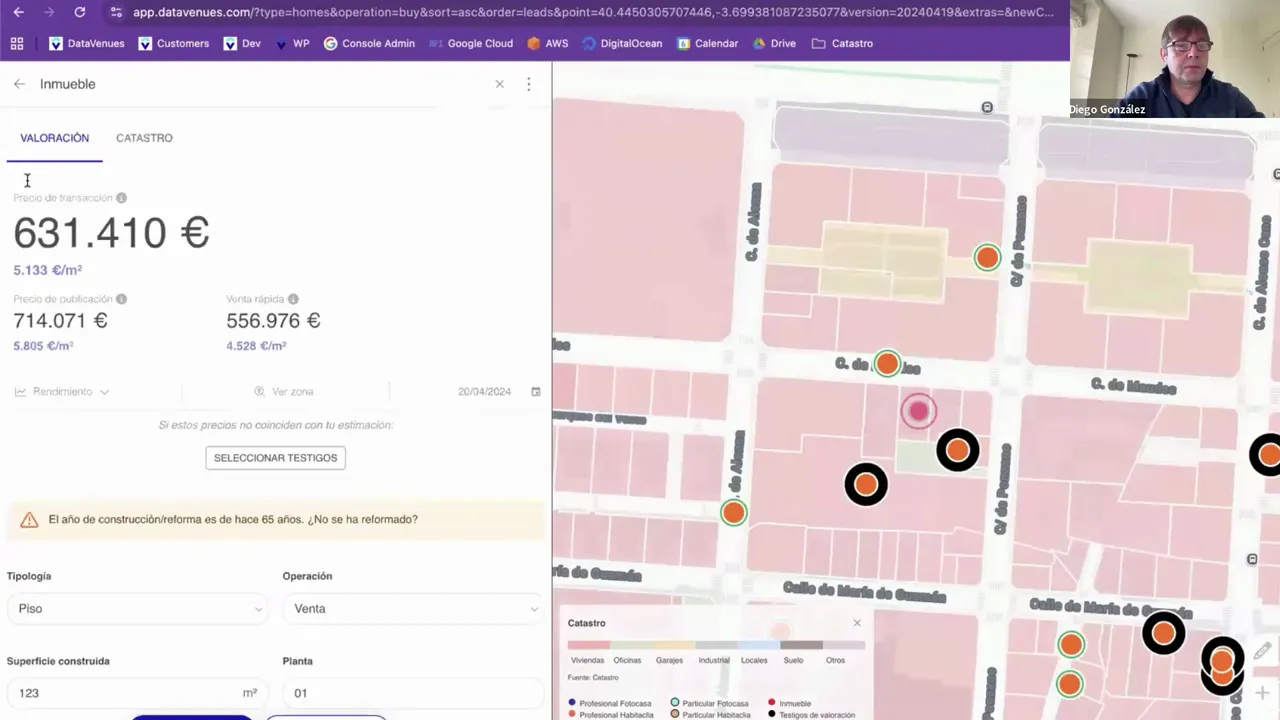The width and height of the screenshot is (1280, 720).
Task: Open Calendar from the top navigation bar
Action: coord(707,43)
